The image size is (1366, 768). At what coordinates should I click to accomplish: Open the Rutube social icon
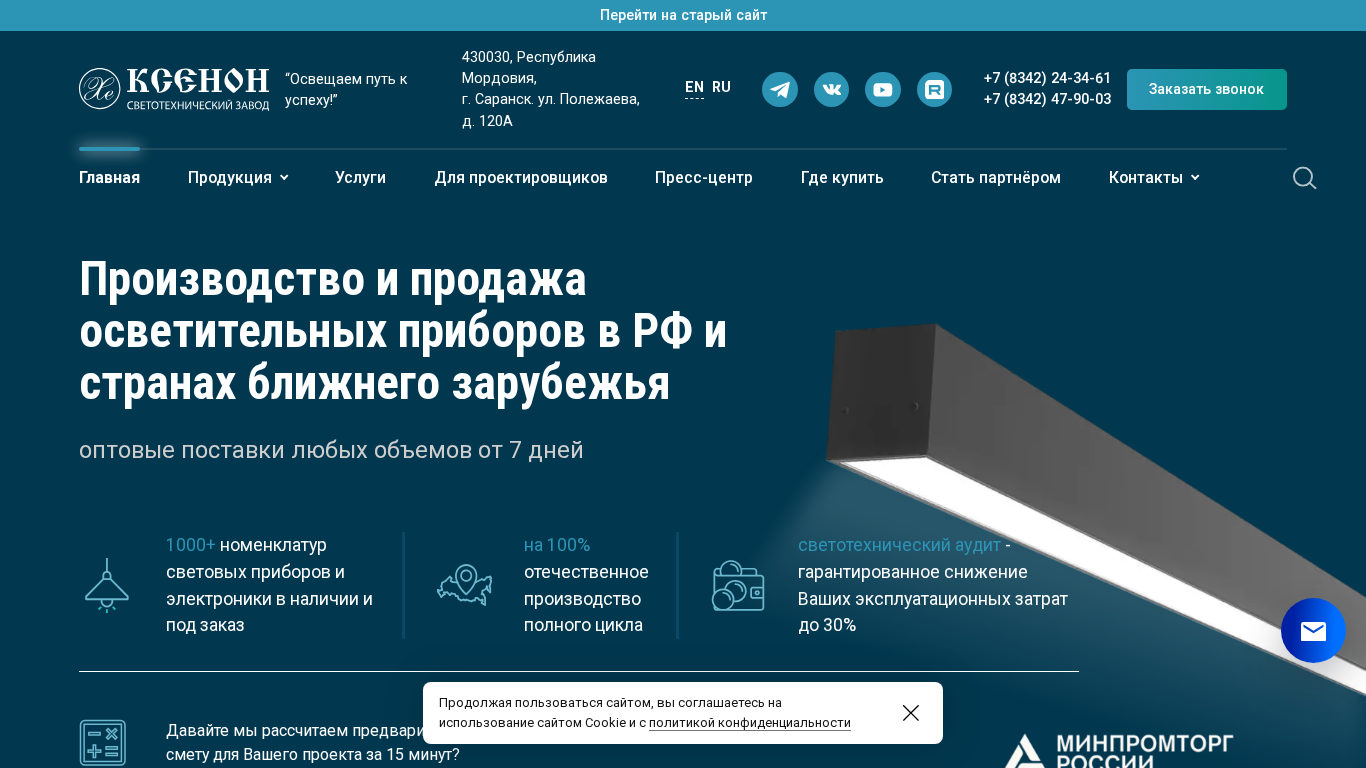pos(935,90)
